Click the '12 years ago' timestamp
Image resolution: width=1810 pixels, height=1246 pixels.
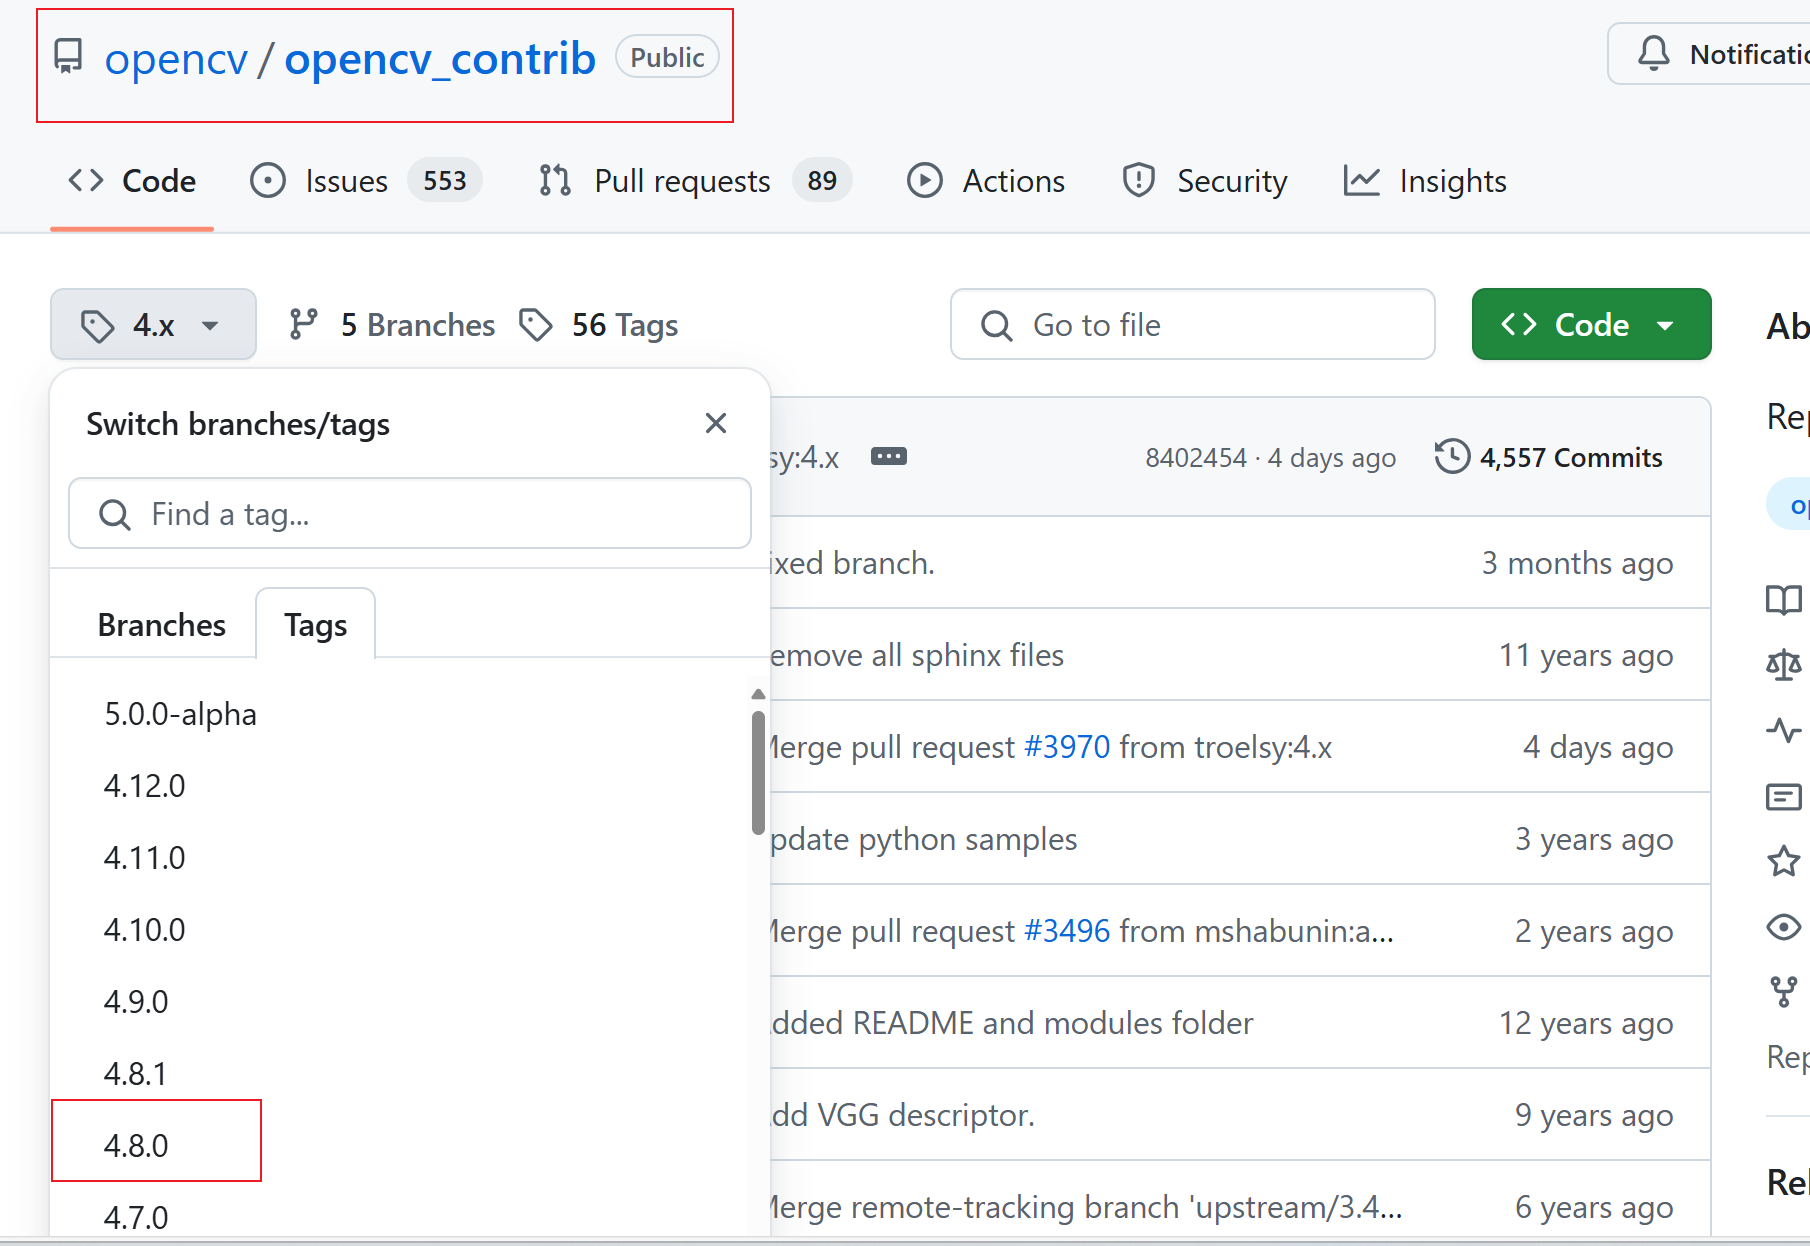pyautogui.click(x=1586, y=1023)
